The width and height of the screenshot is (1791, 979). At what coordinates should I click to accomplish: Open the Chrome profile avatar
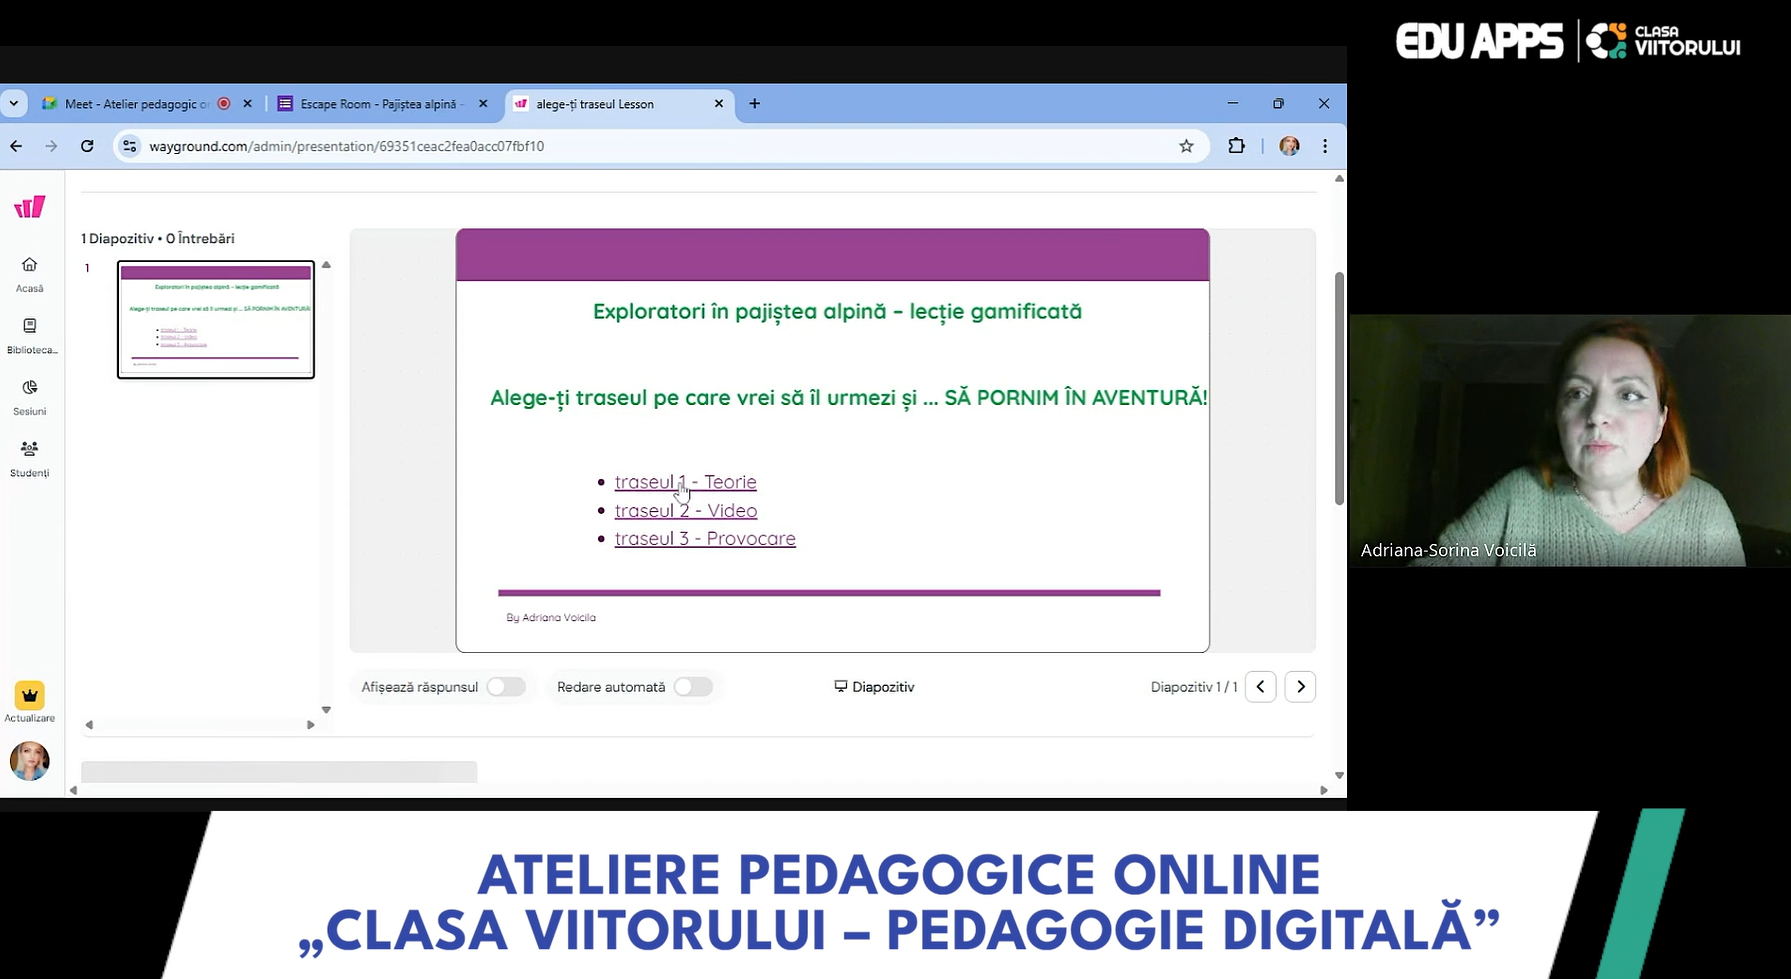[x=1289, y=146]
